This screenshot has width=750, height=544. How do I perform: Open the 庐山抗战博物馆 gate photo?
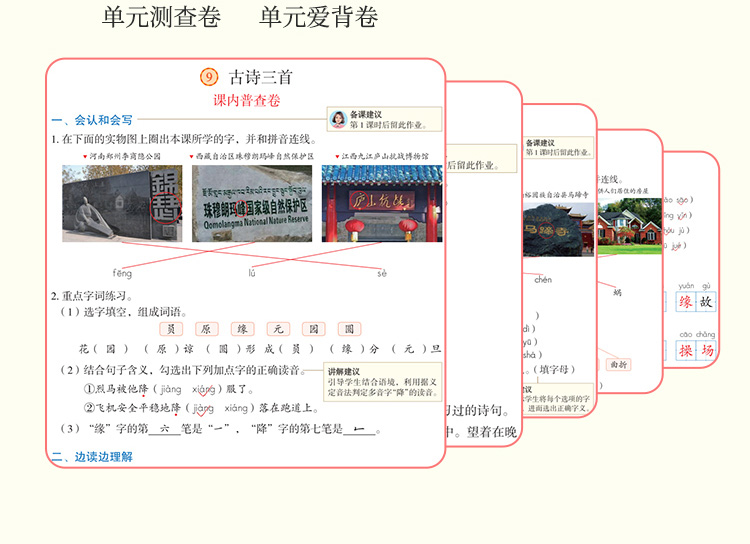382,203
